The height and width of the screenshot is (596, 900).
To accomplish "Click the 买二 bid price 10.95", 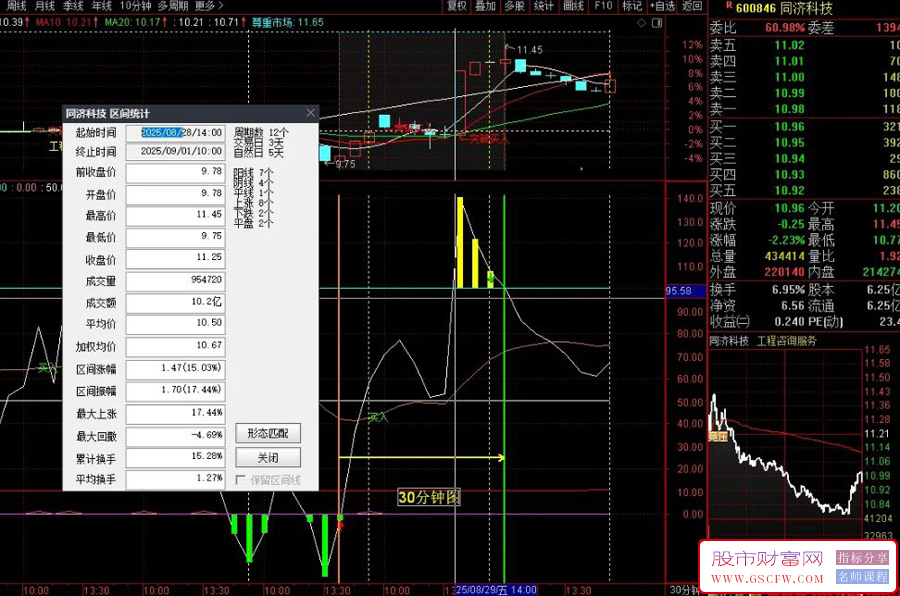I will 789,142.
